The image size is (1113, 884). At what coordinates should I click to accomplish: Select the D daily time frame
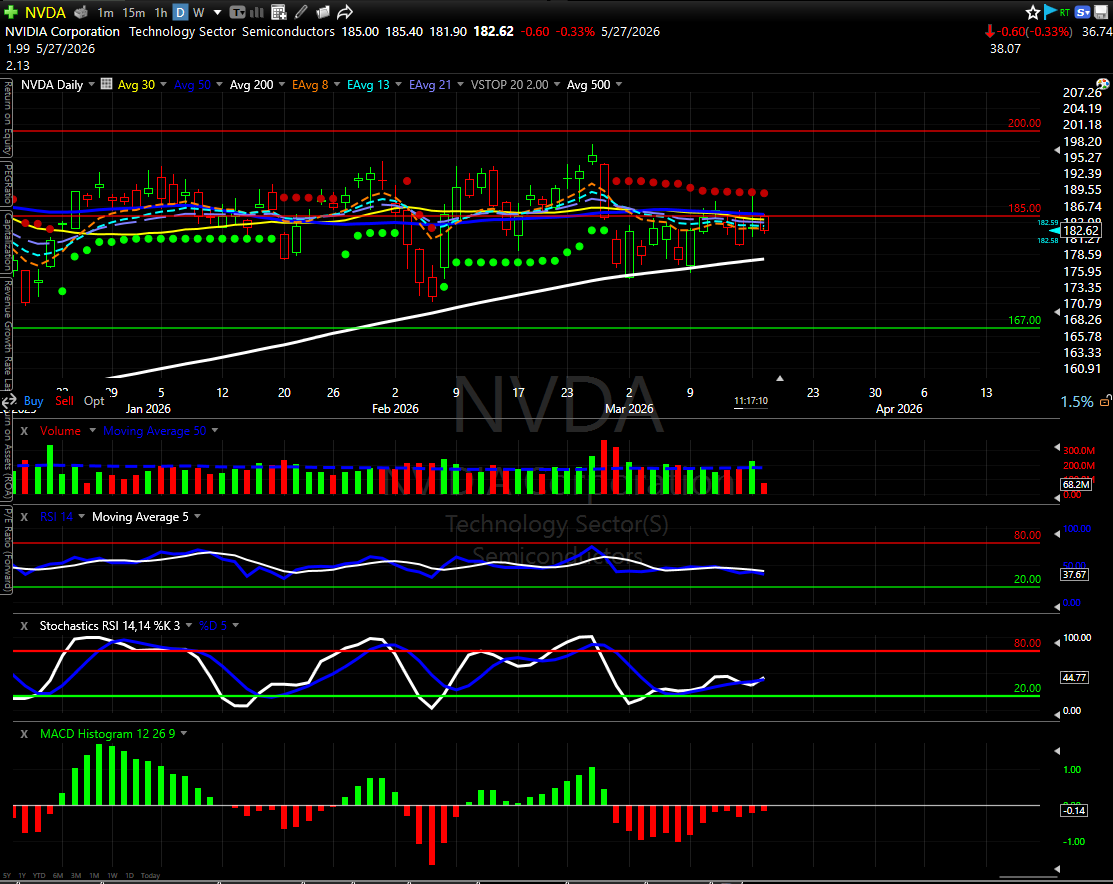(180, 13)
